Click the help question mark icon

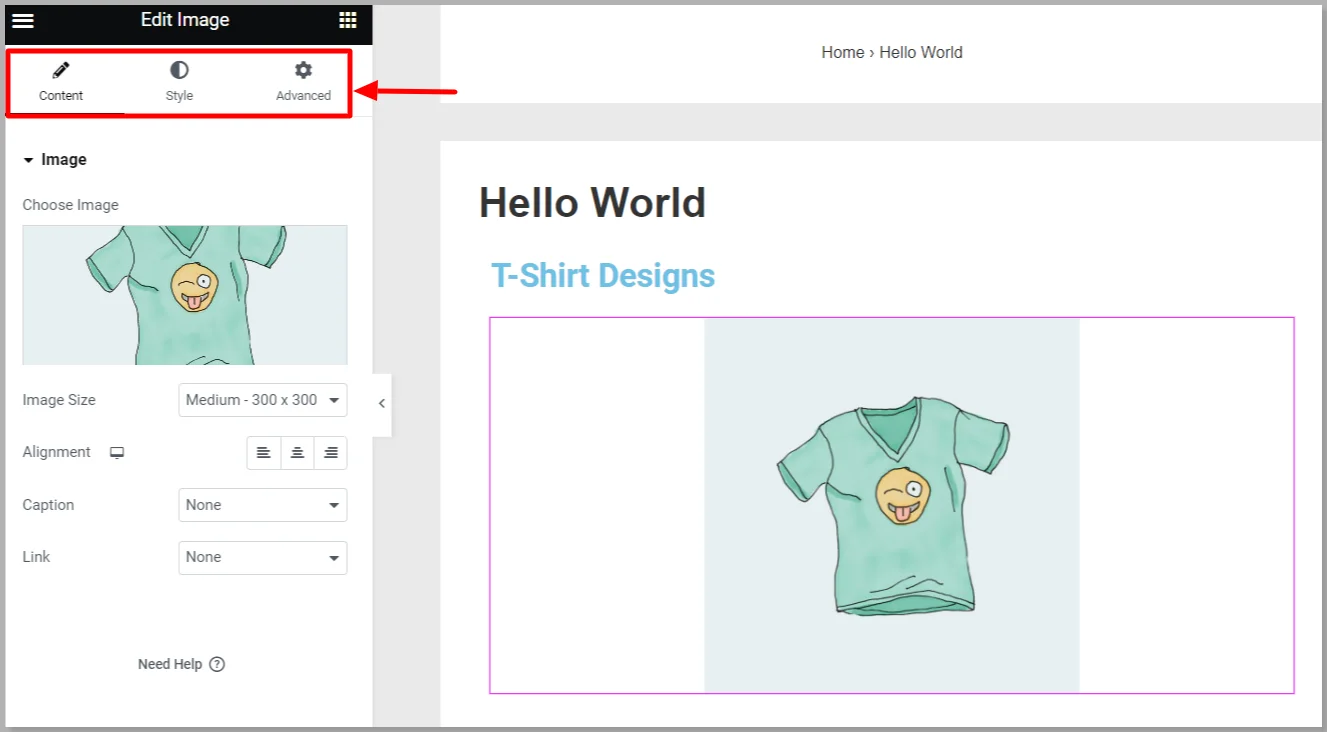coord(217,664)
